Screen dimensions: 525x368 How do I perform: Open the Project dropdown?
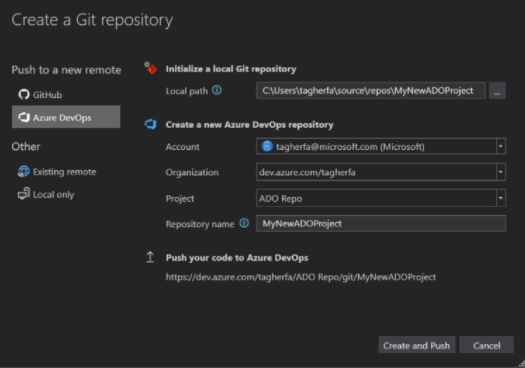tap(381, 198)
